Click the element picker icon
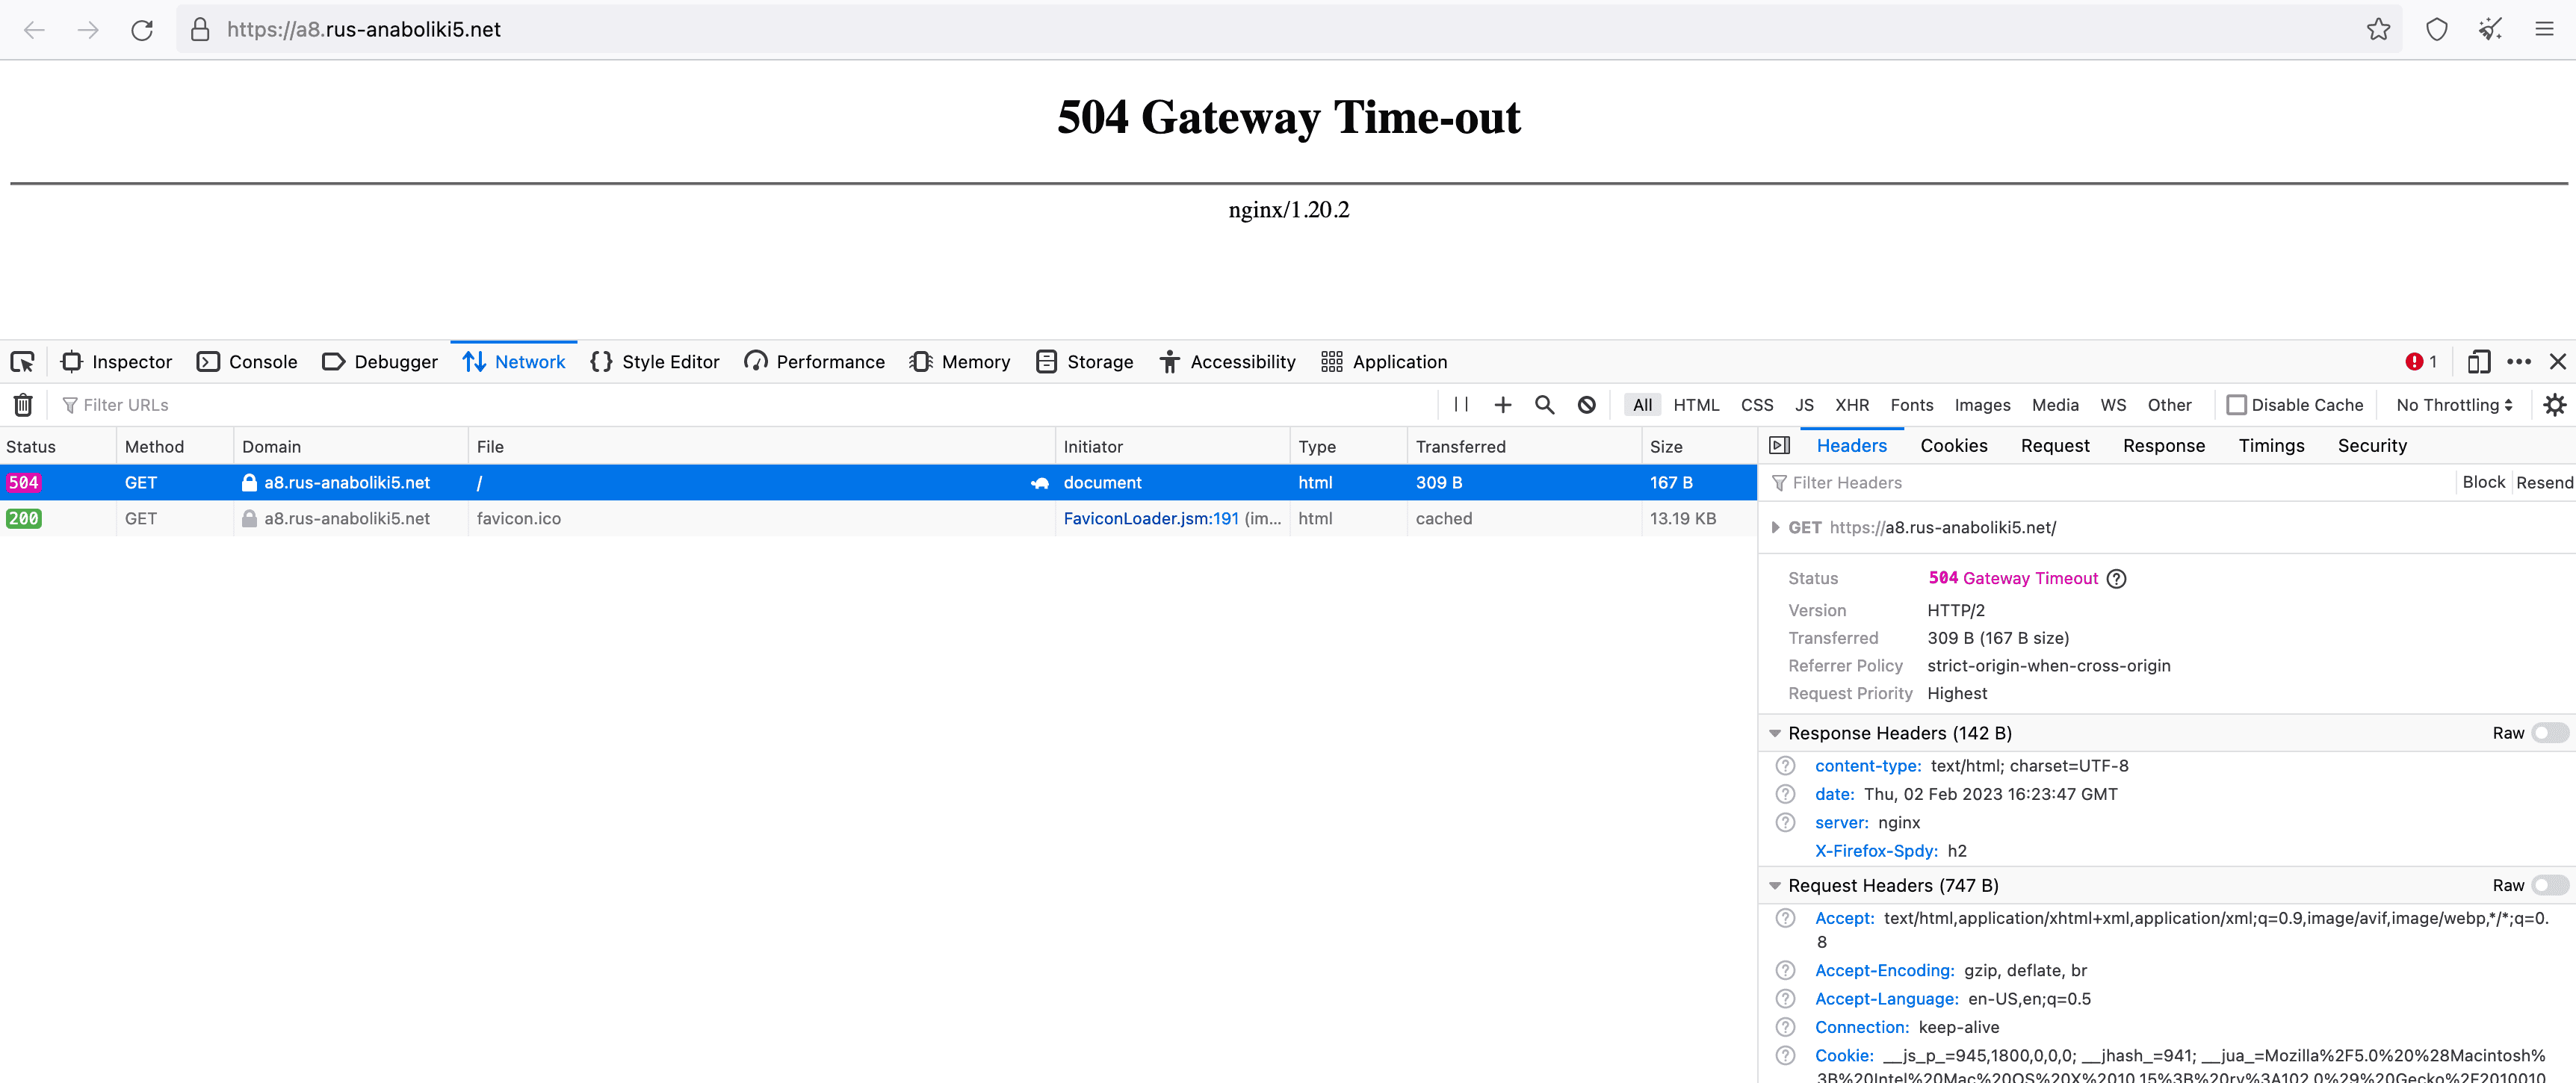2576x1083 pixels. coord(22,362)
